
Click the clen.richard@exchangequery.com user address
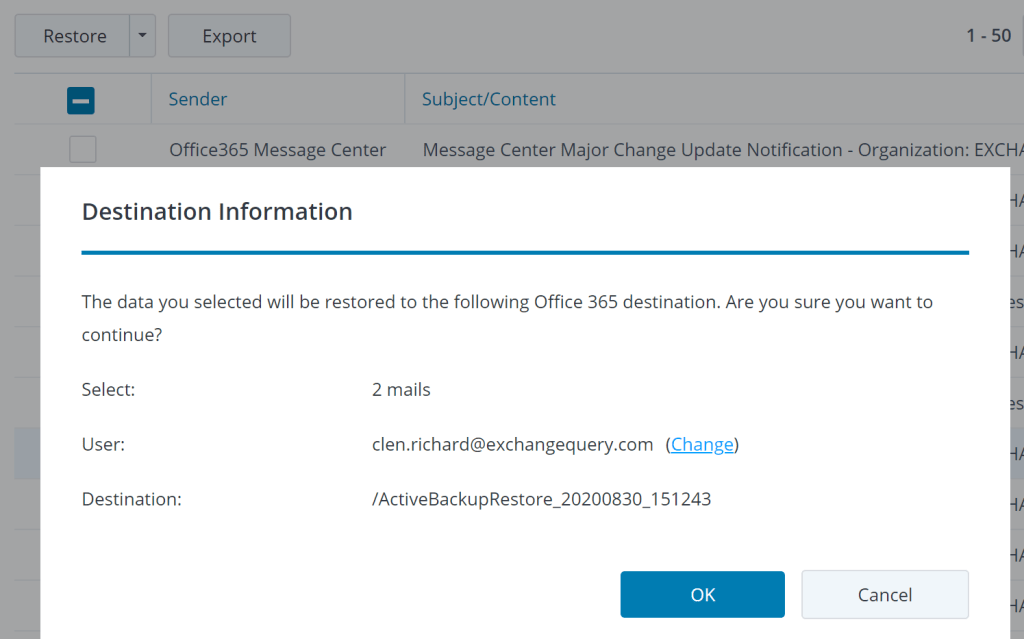coord(512,445)
